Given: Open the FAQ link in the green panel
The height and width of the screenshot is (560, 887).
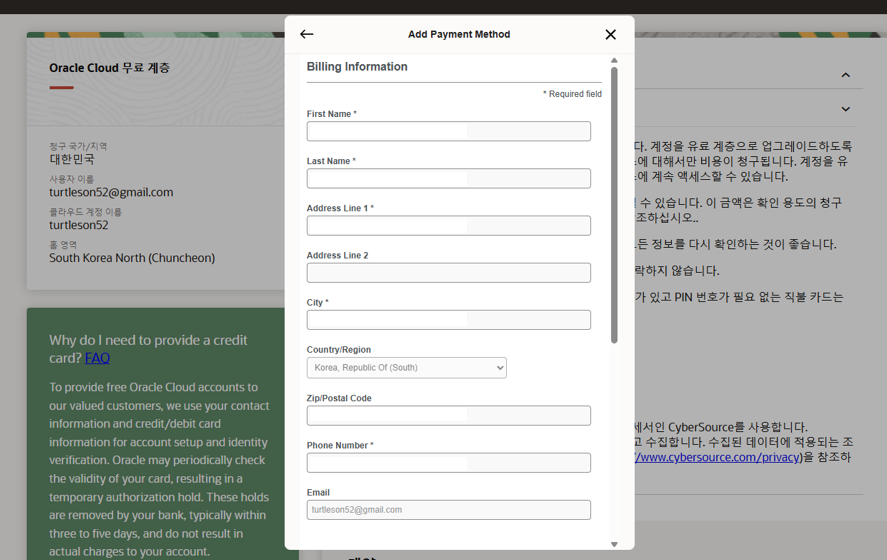Looking at the screenshot, I should pos(97,358).
